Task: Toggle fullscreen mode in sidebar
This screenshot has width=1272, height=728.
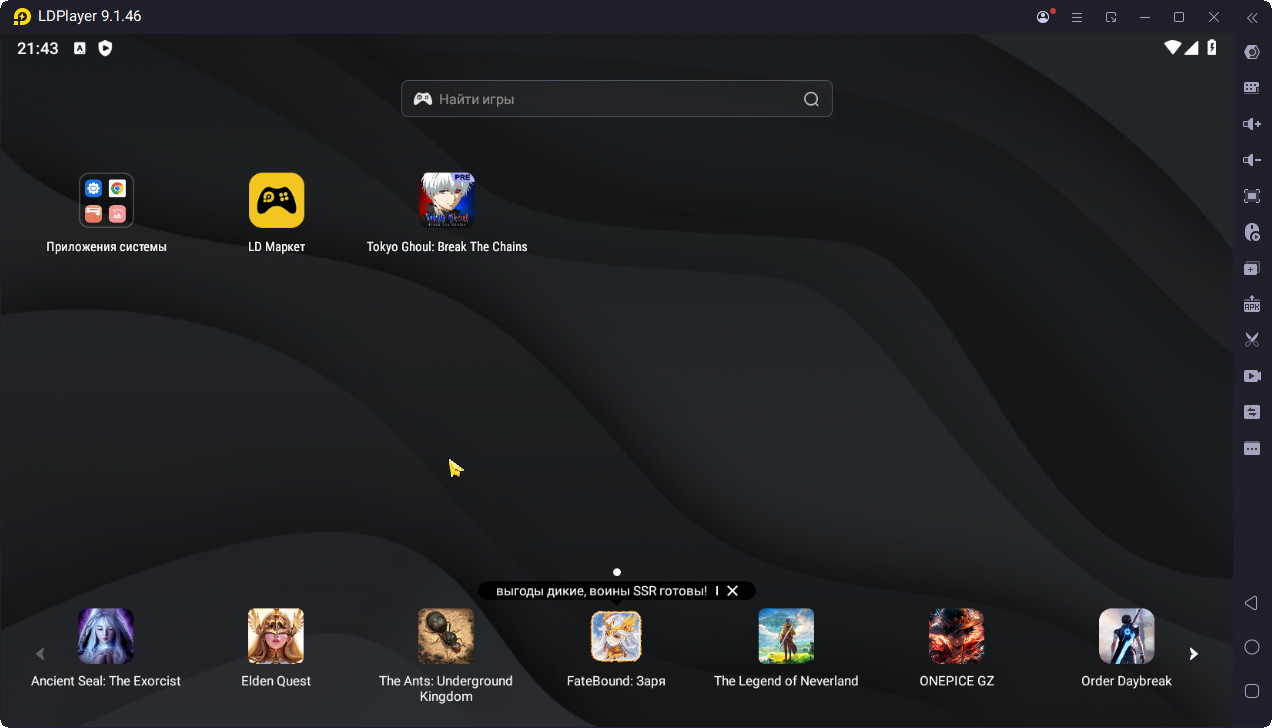Action: tap(1252, 196)
